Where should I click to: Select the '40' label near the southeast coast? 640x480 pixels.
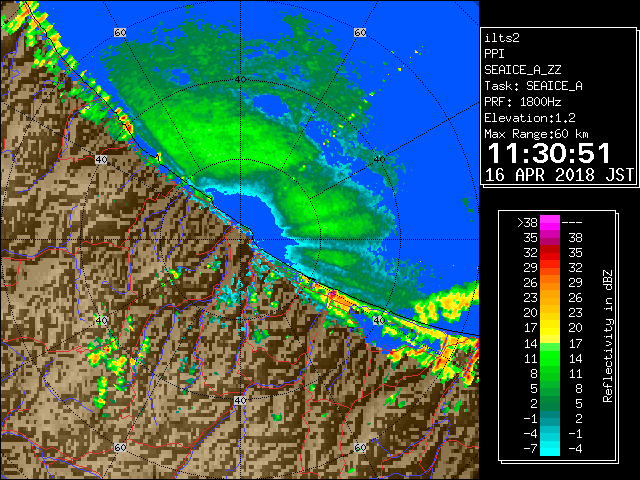tap(379, 320)
